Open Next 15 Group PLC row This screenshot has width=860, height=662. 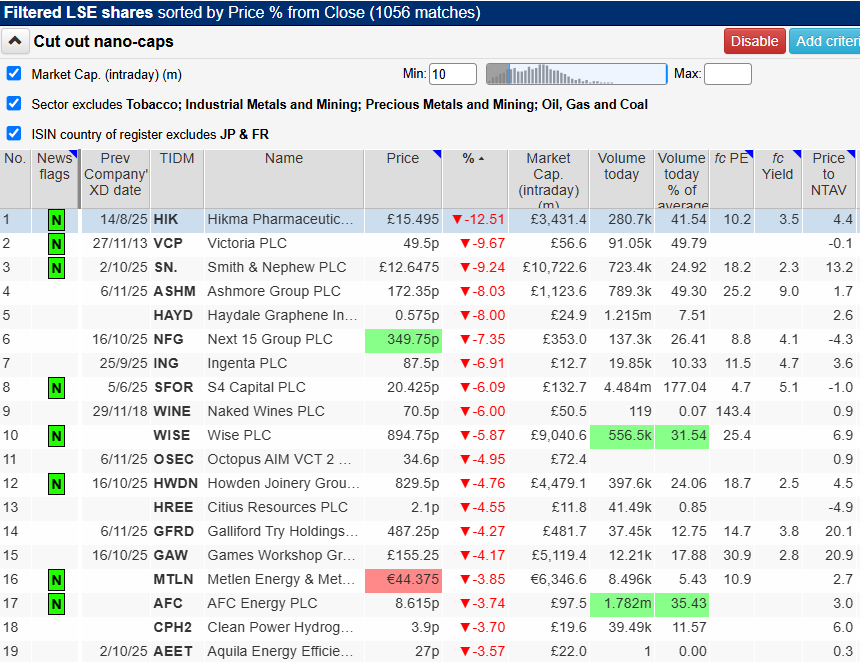click(x=428, y=340)
